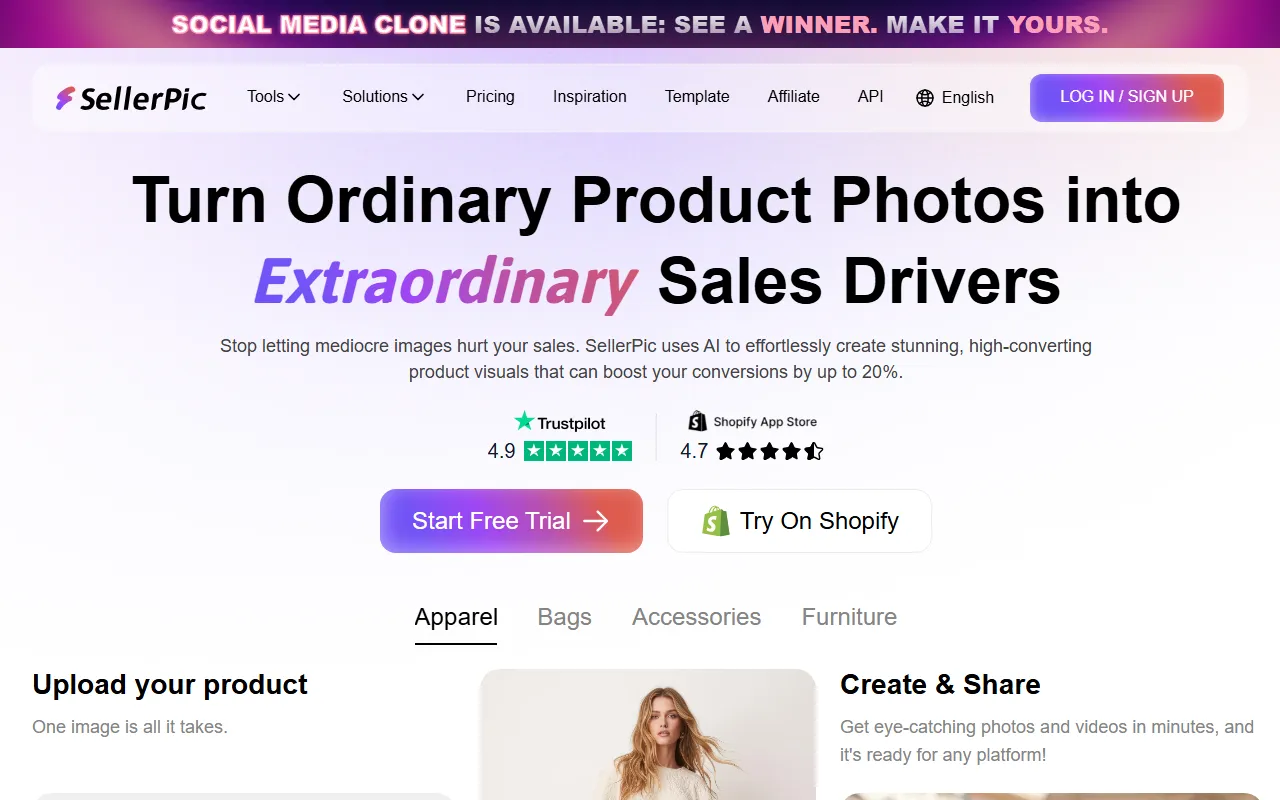1280x800 pixels.
Task: Click the globe language icon
Action: coord(925,98)
